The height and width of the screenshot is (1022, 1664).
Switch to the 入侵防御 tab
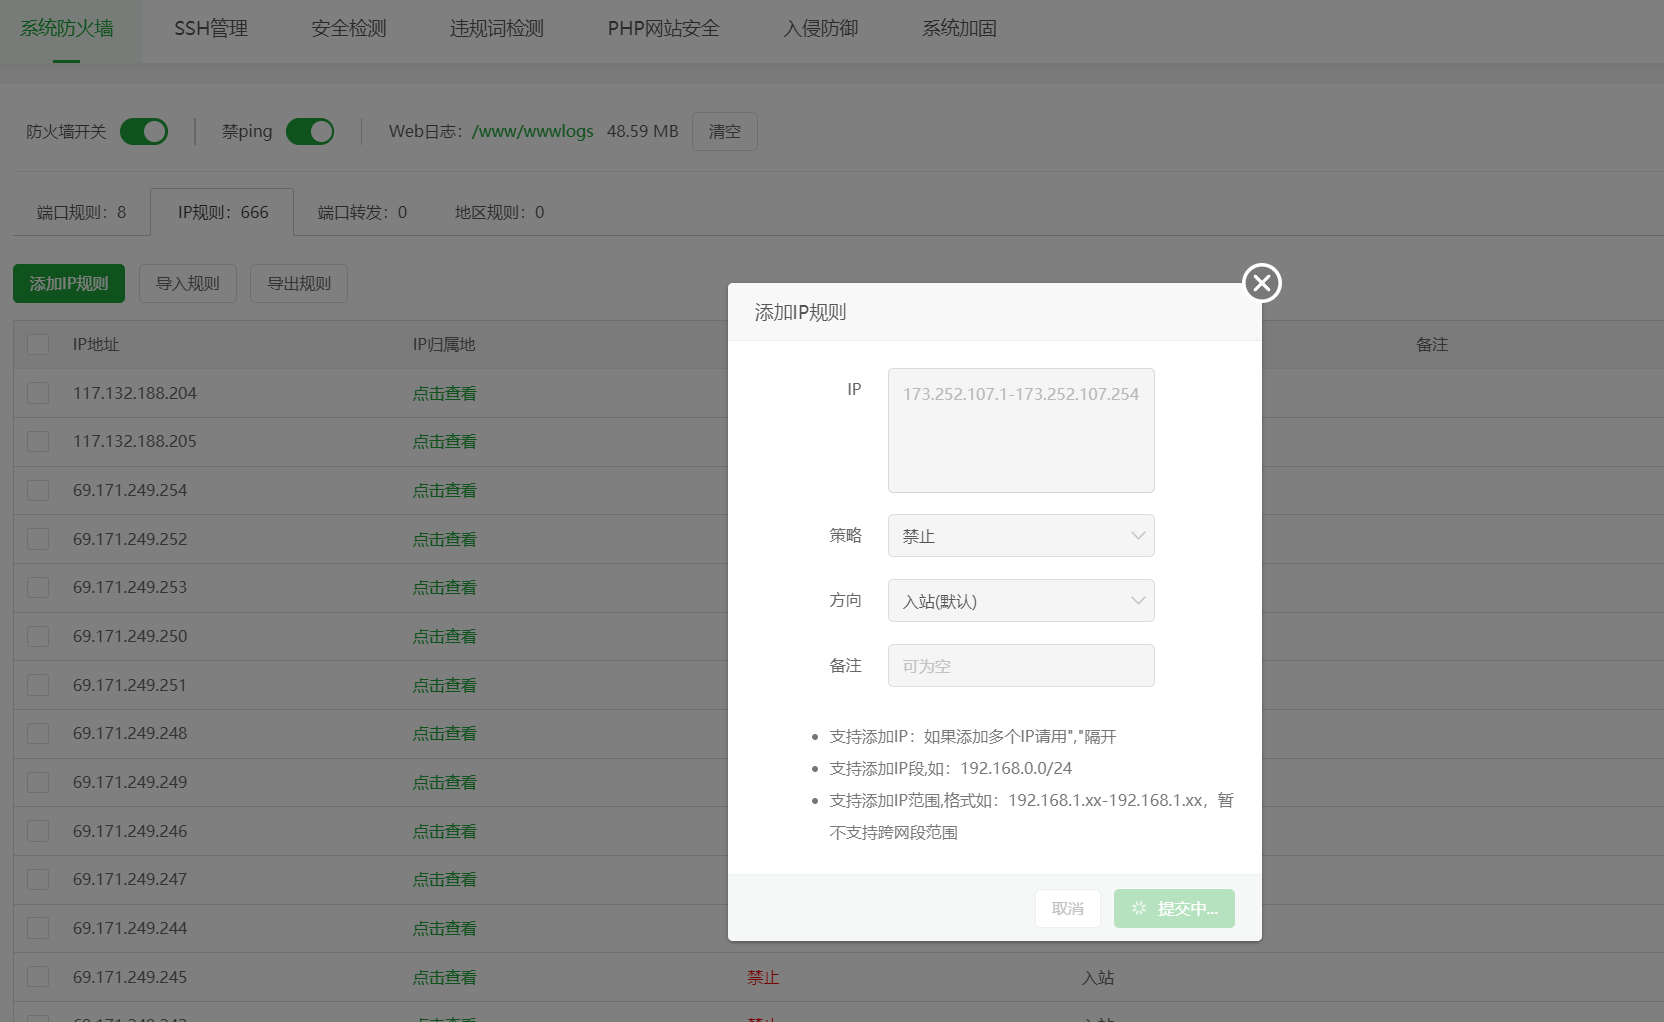(x=821, y=29)
